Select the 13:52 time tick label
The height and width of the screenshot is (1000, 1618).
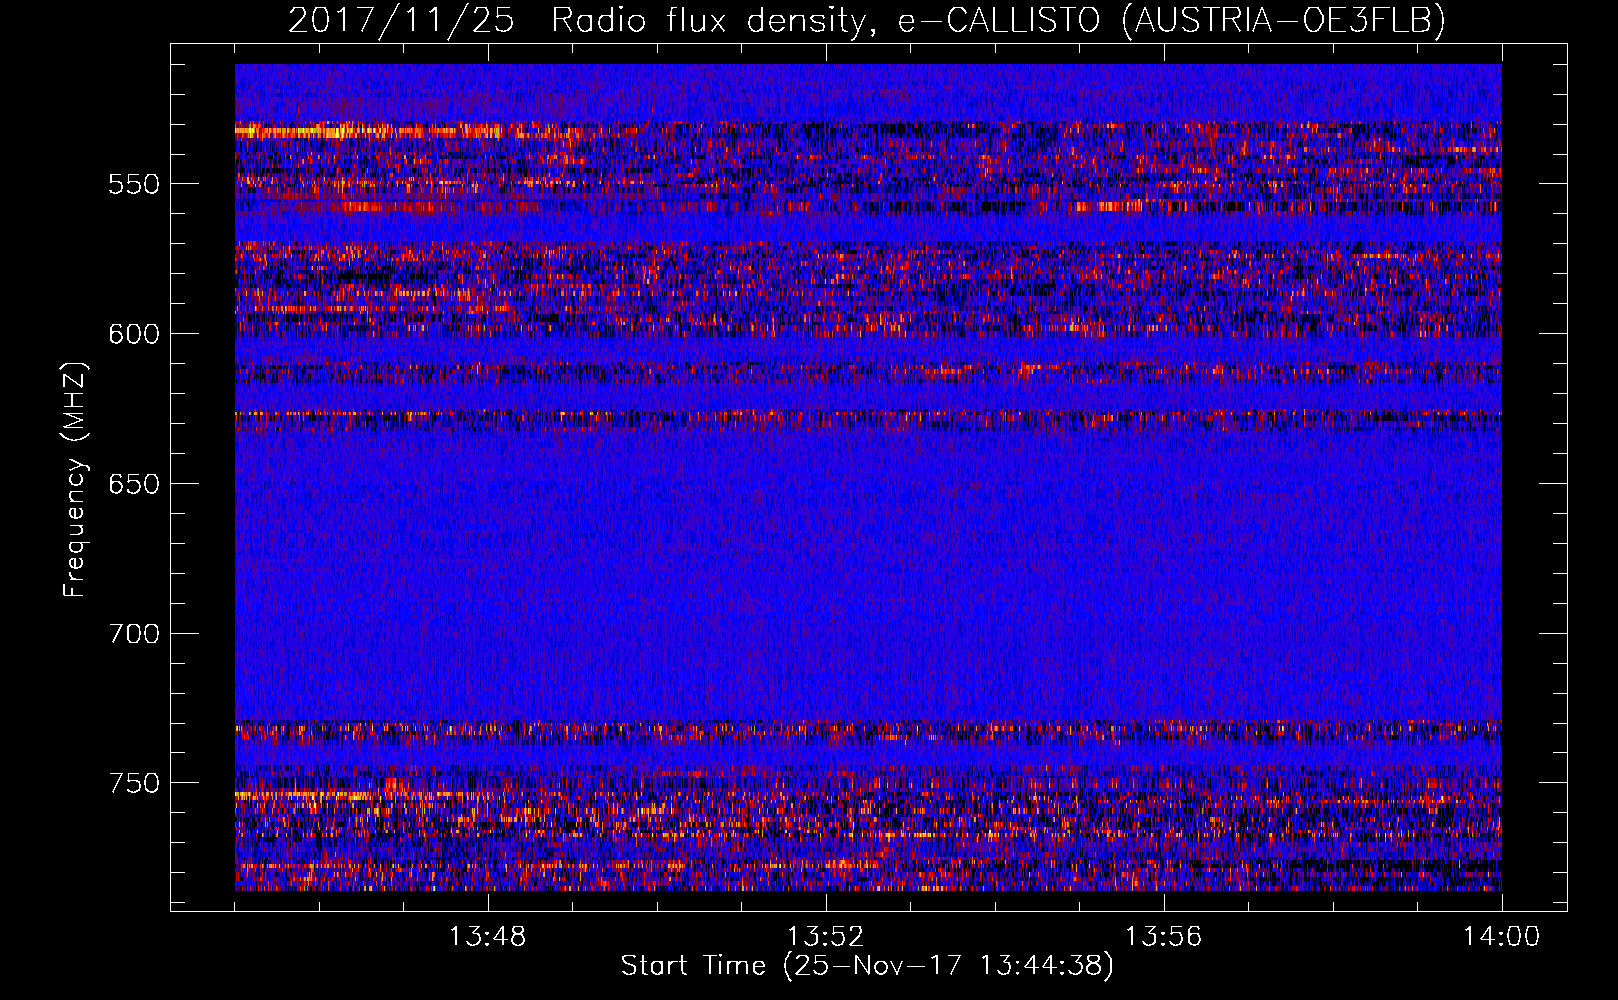click(825, 937)
